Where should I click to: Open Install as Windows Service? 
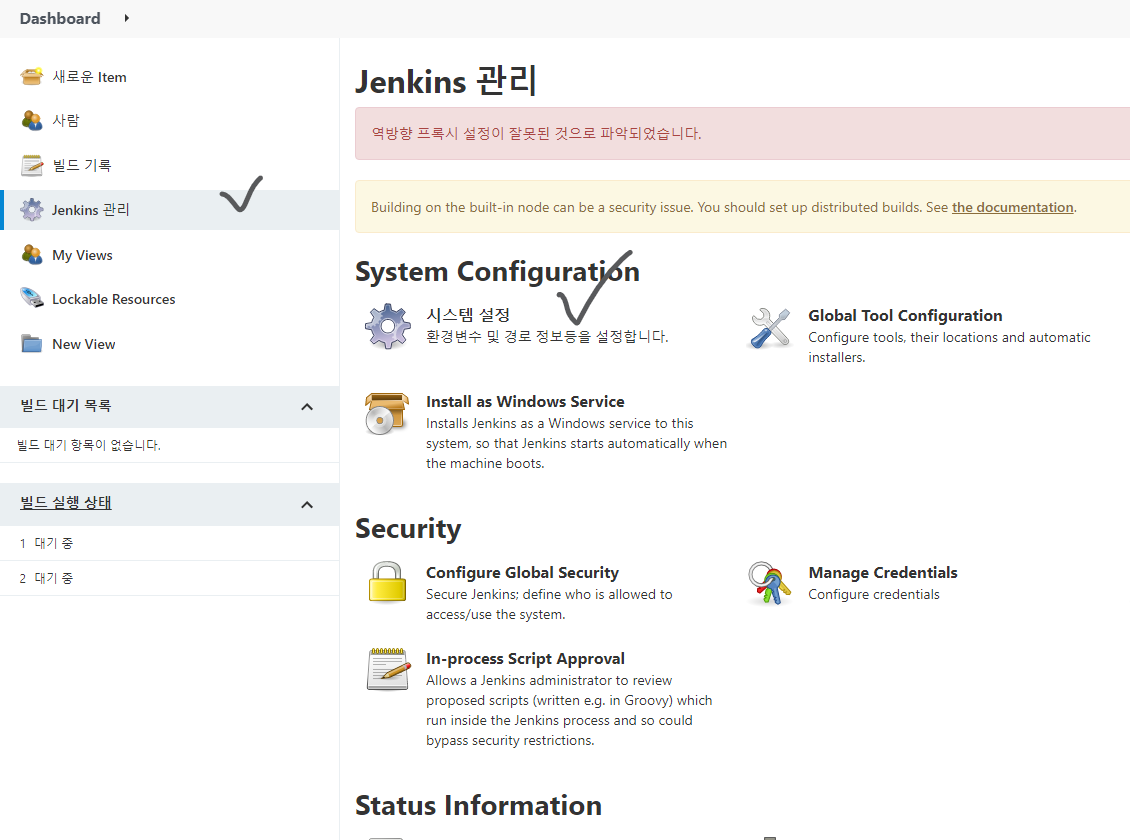[525, 401]
